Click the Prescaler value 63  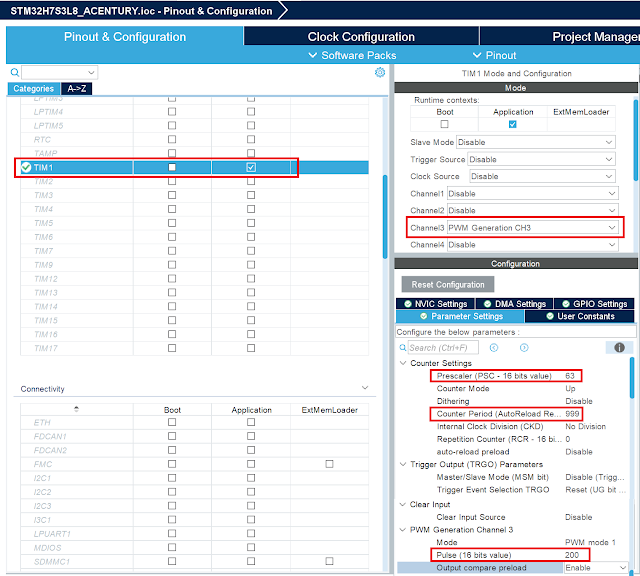(570, 376)
